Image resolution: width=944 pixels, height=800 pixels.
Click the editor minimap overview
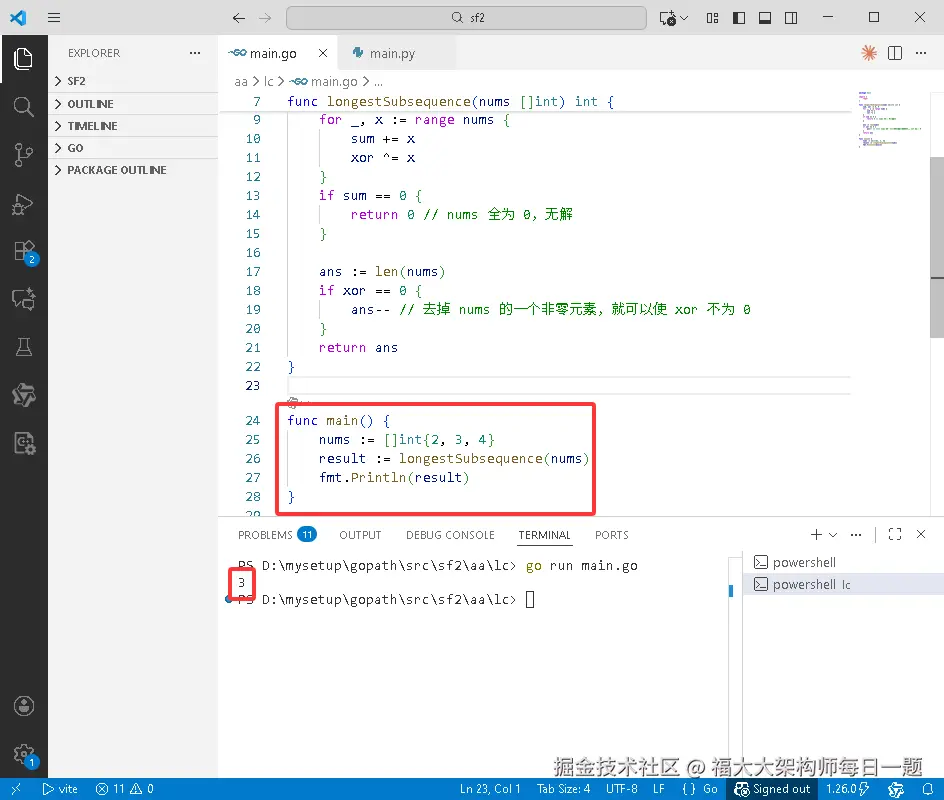tap(890, 120)
